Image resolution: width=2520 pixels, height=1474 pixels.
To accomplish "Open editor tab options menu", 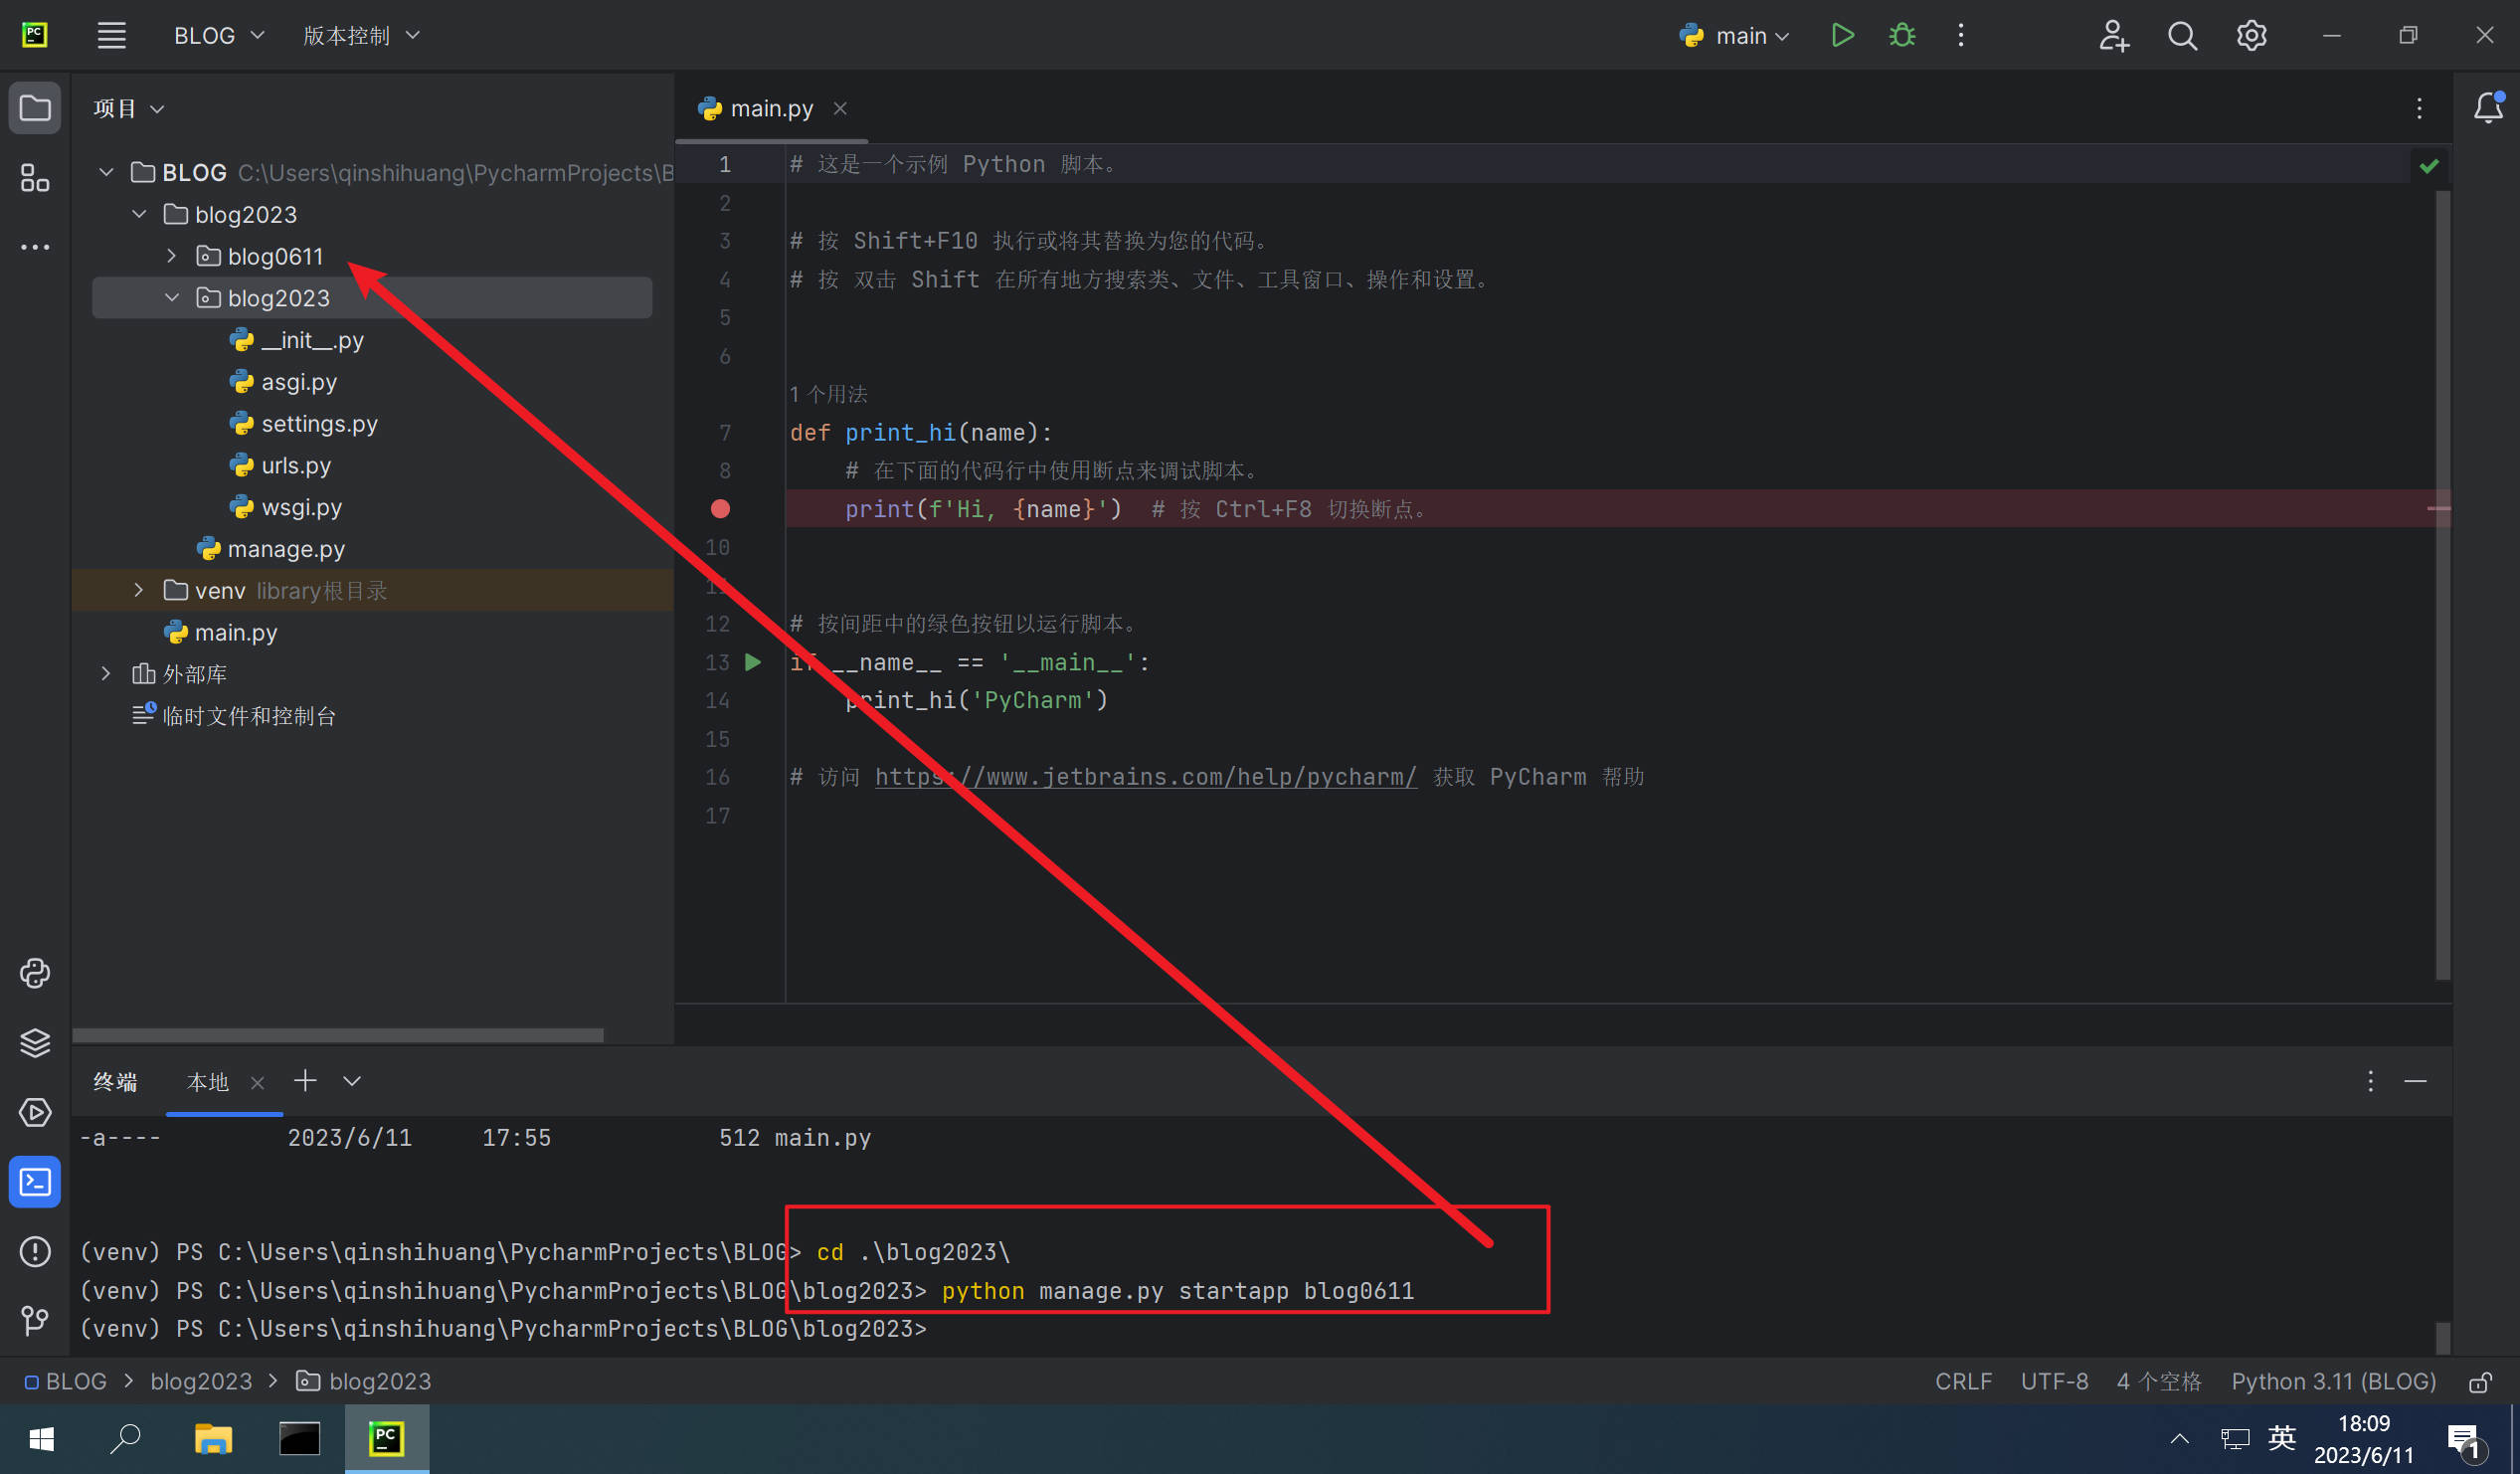I will 2419,108.
